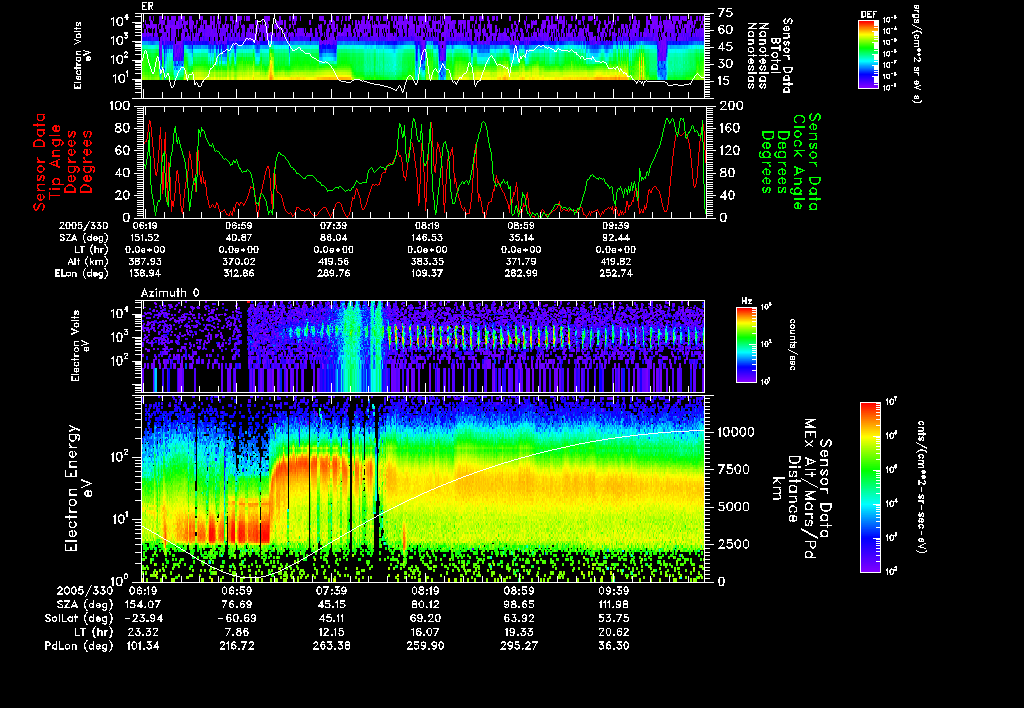
Task: Click the SolLat value -23.94
Action: click(x=143, y=619)
